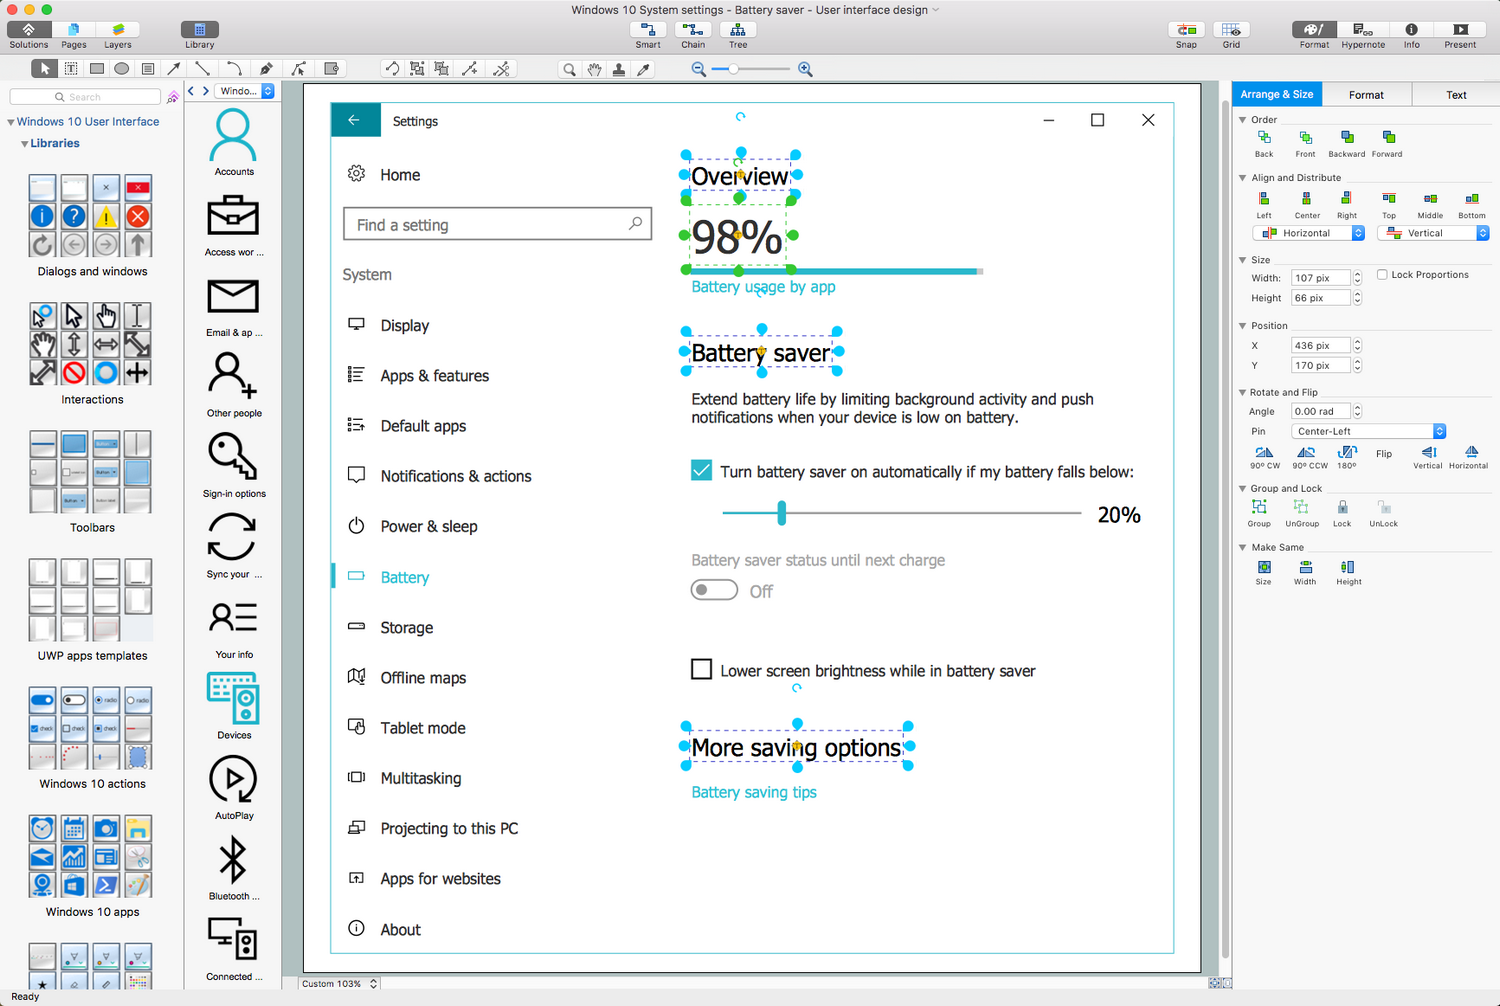Collapse the Align and Distribute section
Image resolution: width=1500 pixels, height=1006 pixels.
[1243, 178]
